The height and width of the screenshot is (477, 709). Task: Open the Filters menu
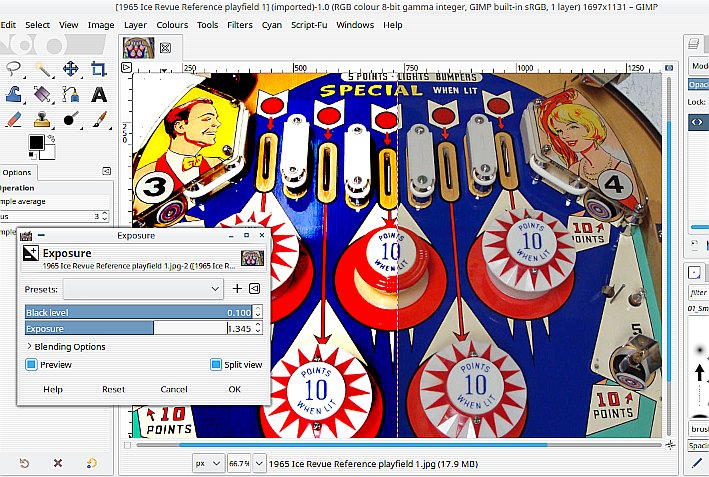(x=240, y=25)
